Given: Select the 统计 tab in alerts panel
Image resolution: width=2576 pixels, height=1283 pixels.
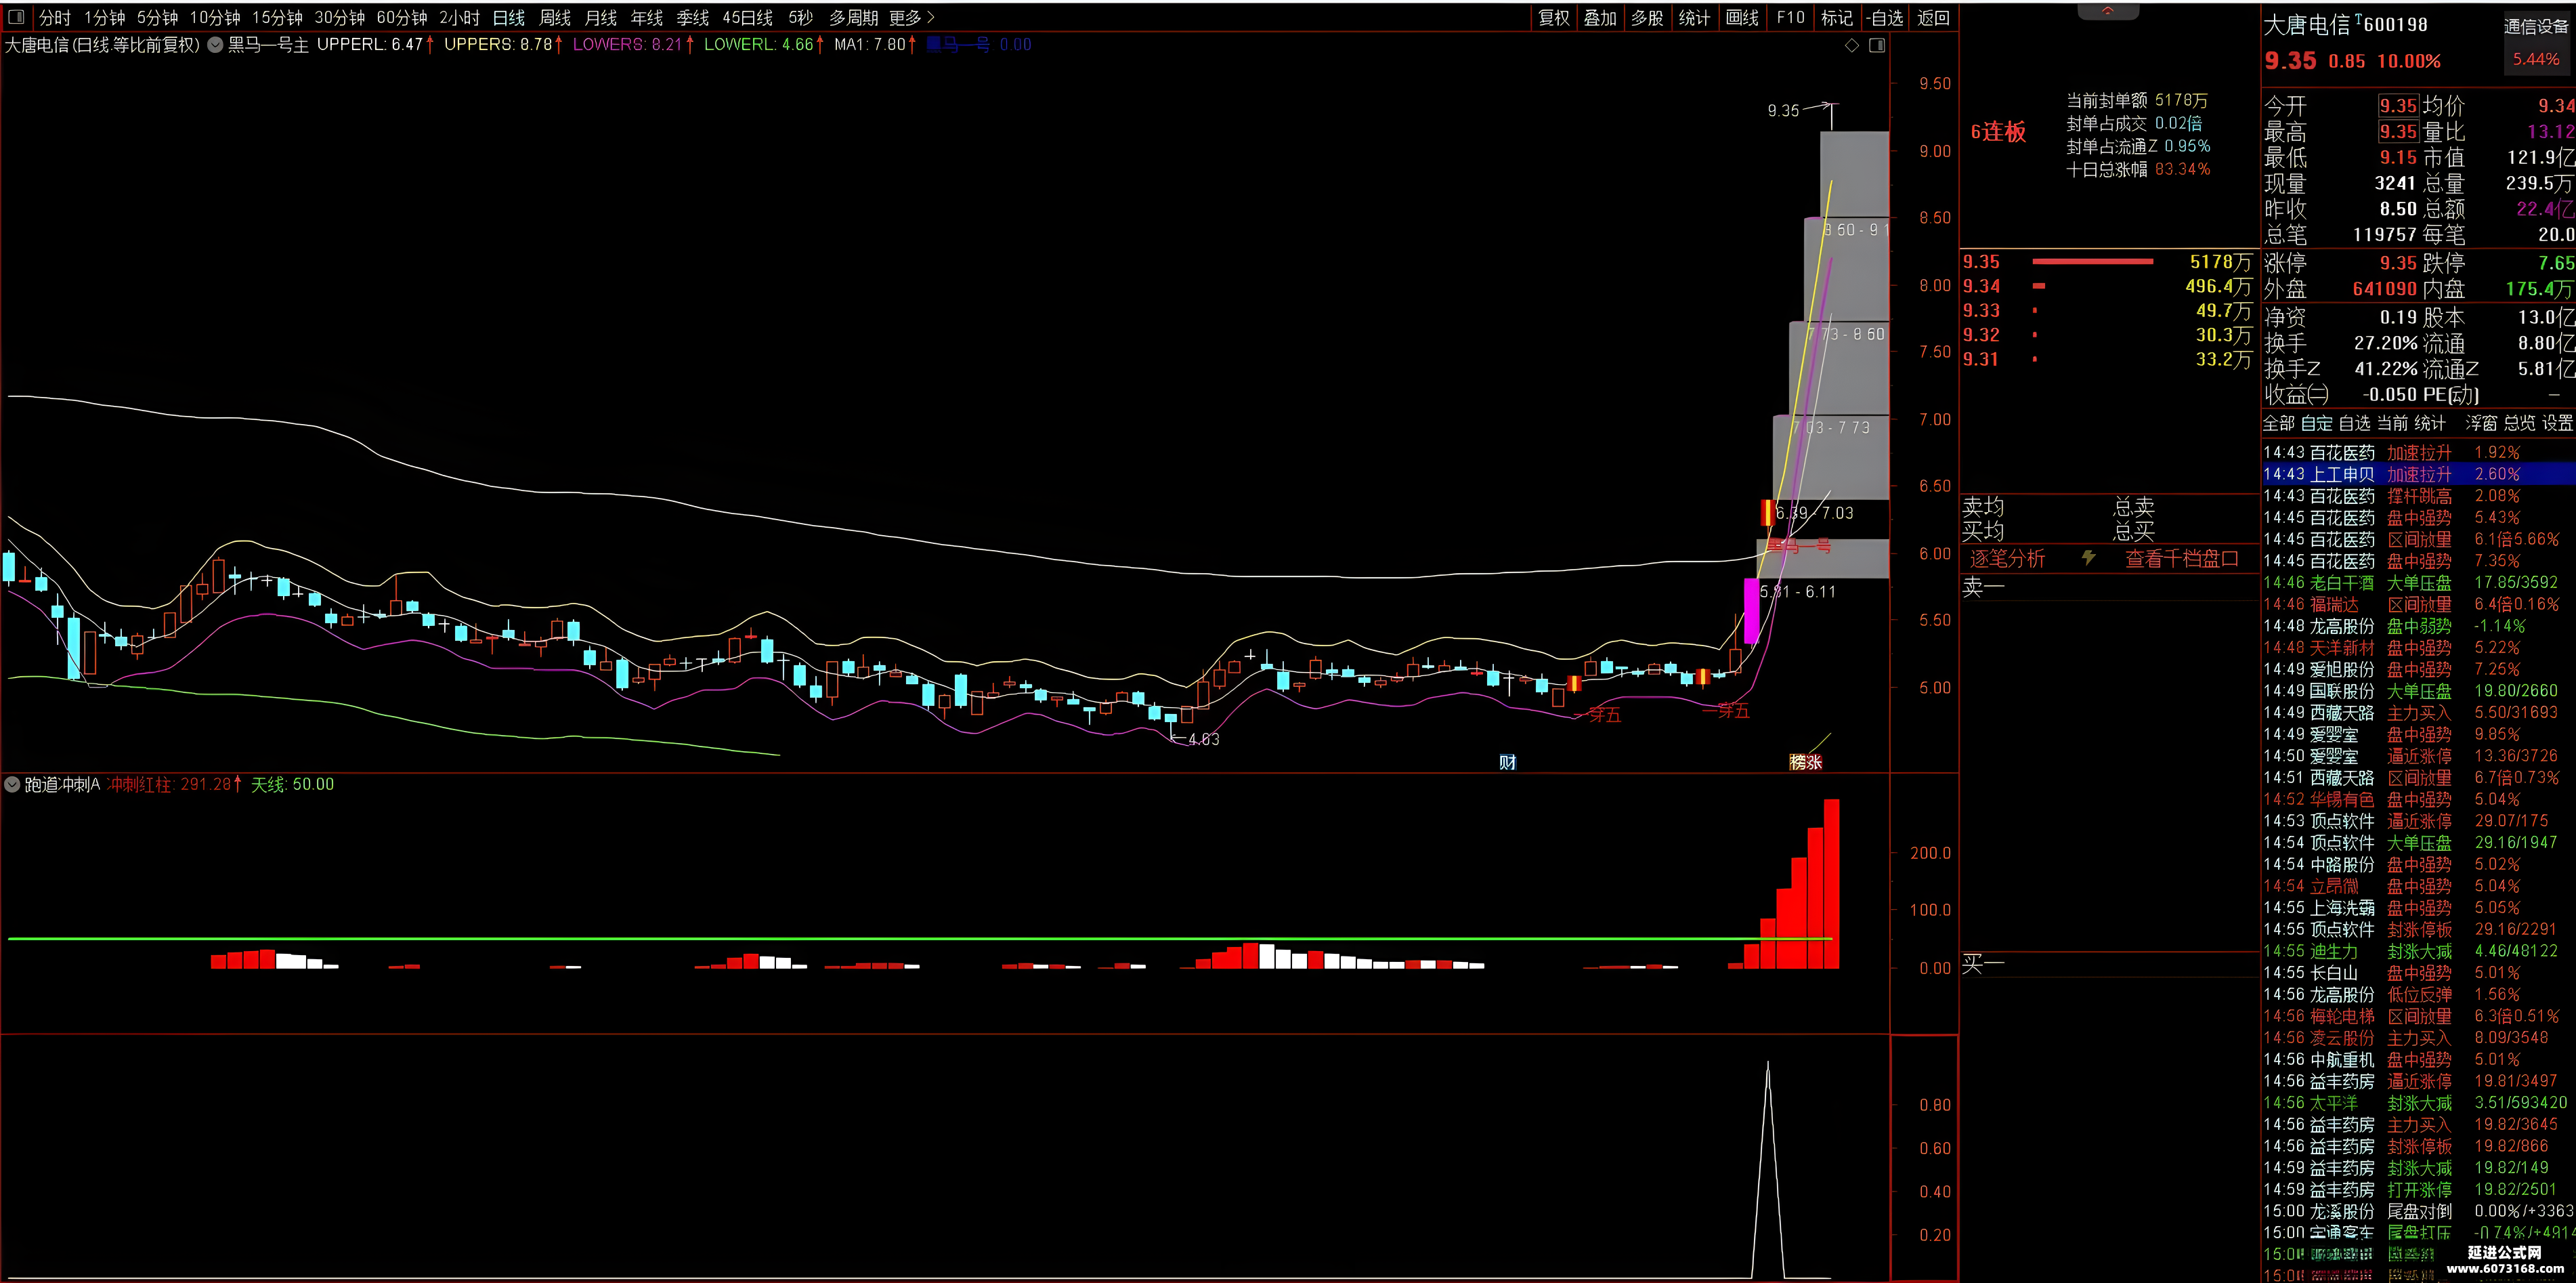Looking at the screenshot, I should 2430,423.
